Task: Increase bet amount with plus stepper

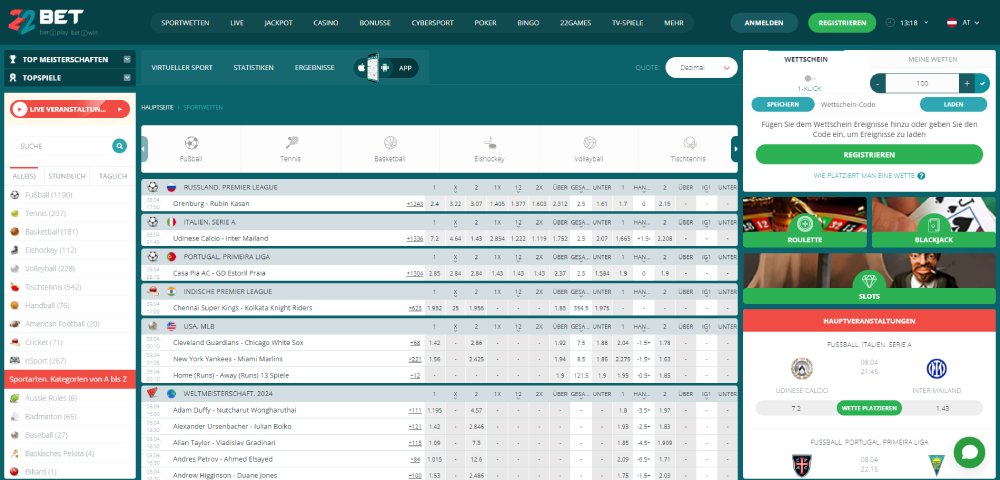Action: tap(966, 83)
